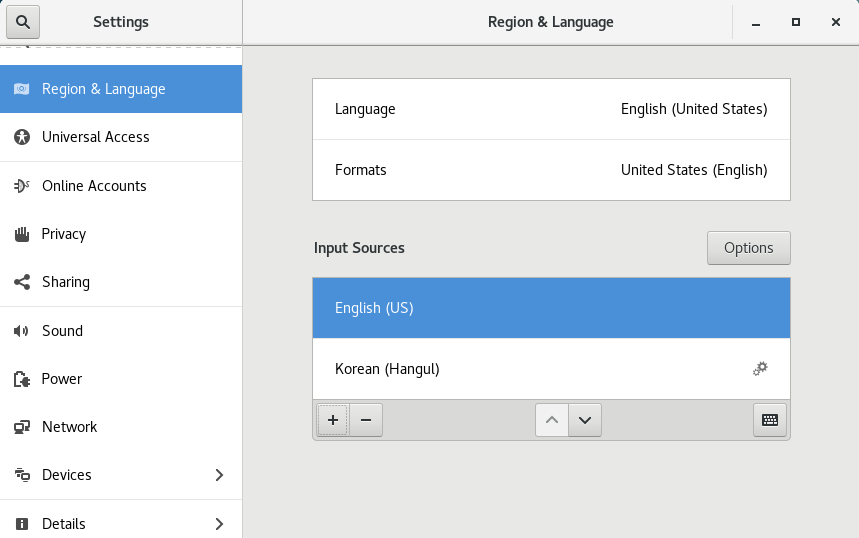
Task: Click the Online Accounts icon
Action: pyautogui.click(x=21, y=186)
